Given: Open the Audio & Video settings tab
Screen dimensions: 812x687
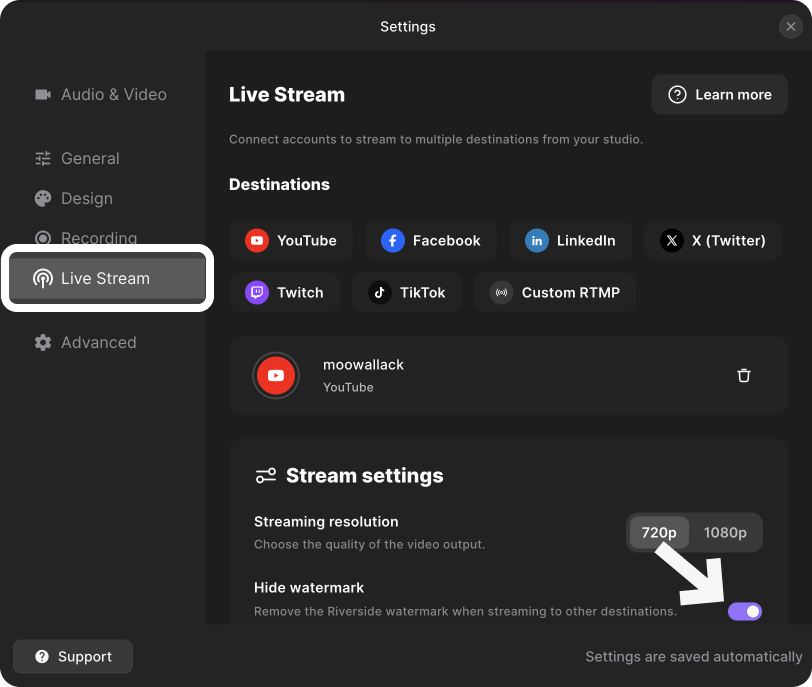Looking at the screenshot, I should (x=100, y=95).
